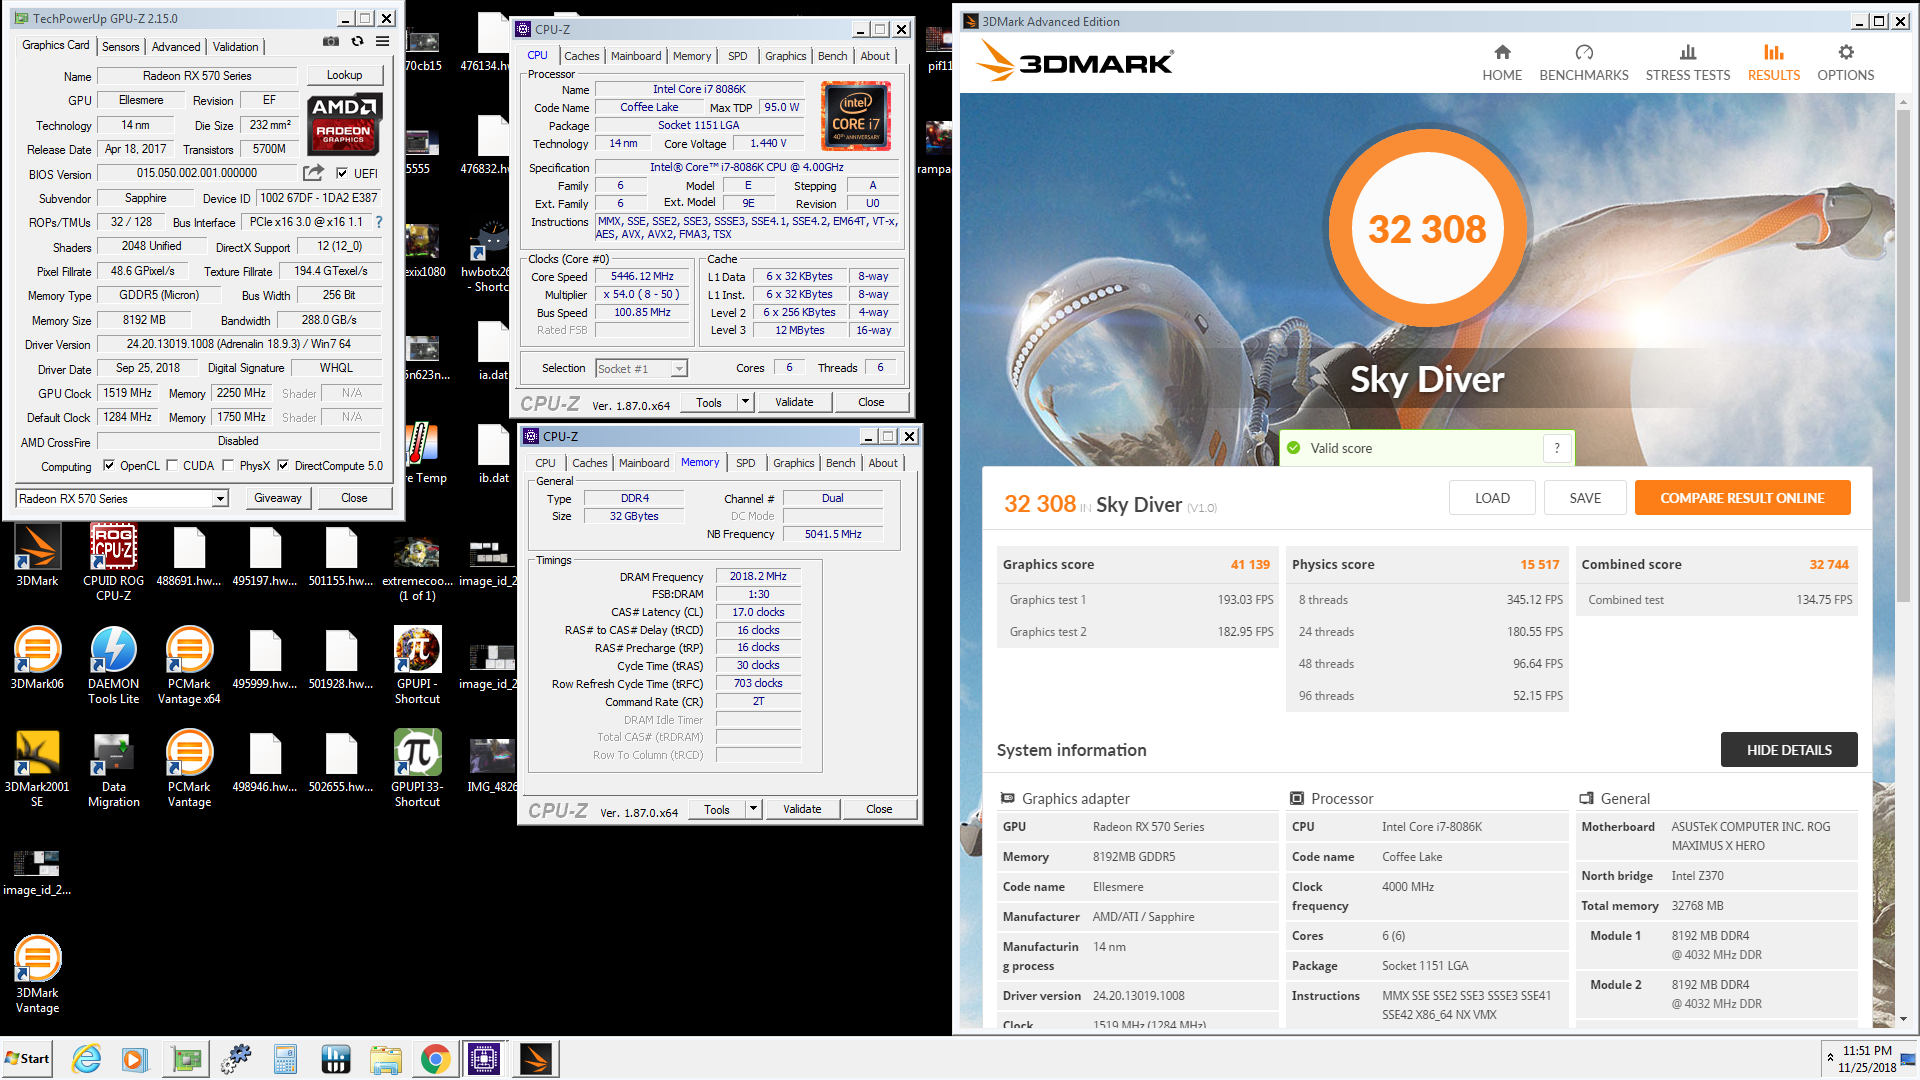Image resolution: width=1920 pixels, height=1080 pixels.
Task: Open the Home section in 3DMark
Action: (1502, 62)
